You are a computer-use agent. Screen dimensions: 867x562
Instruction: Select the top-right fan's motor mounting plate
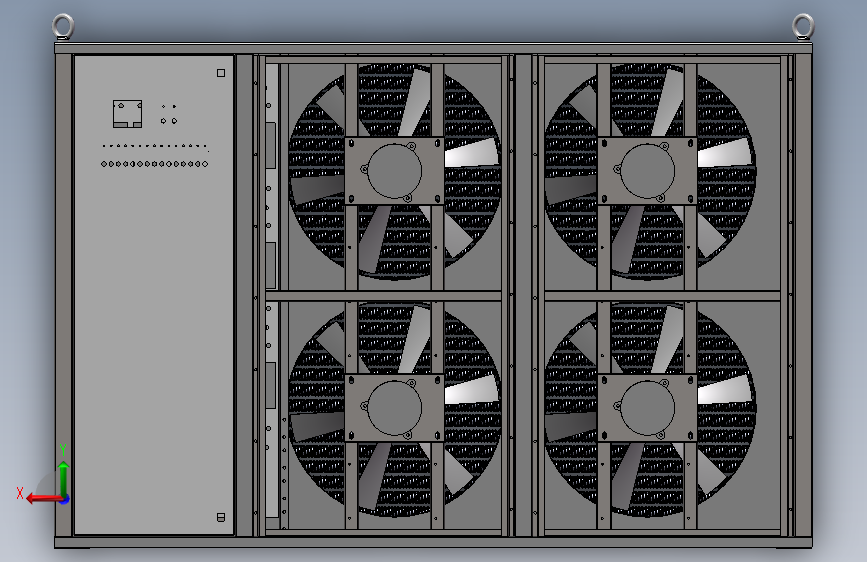click(x=647, y=171)
